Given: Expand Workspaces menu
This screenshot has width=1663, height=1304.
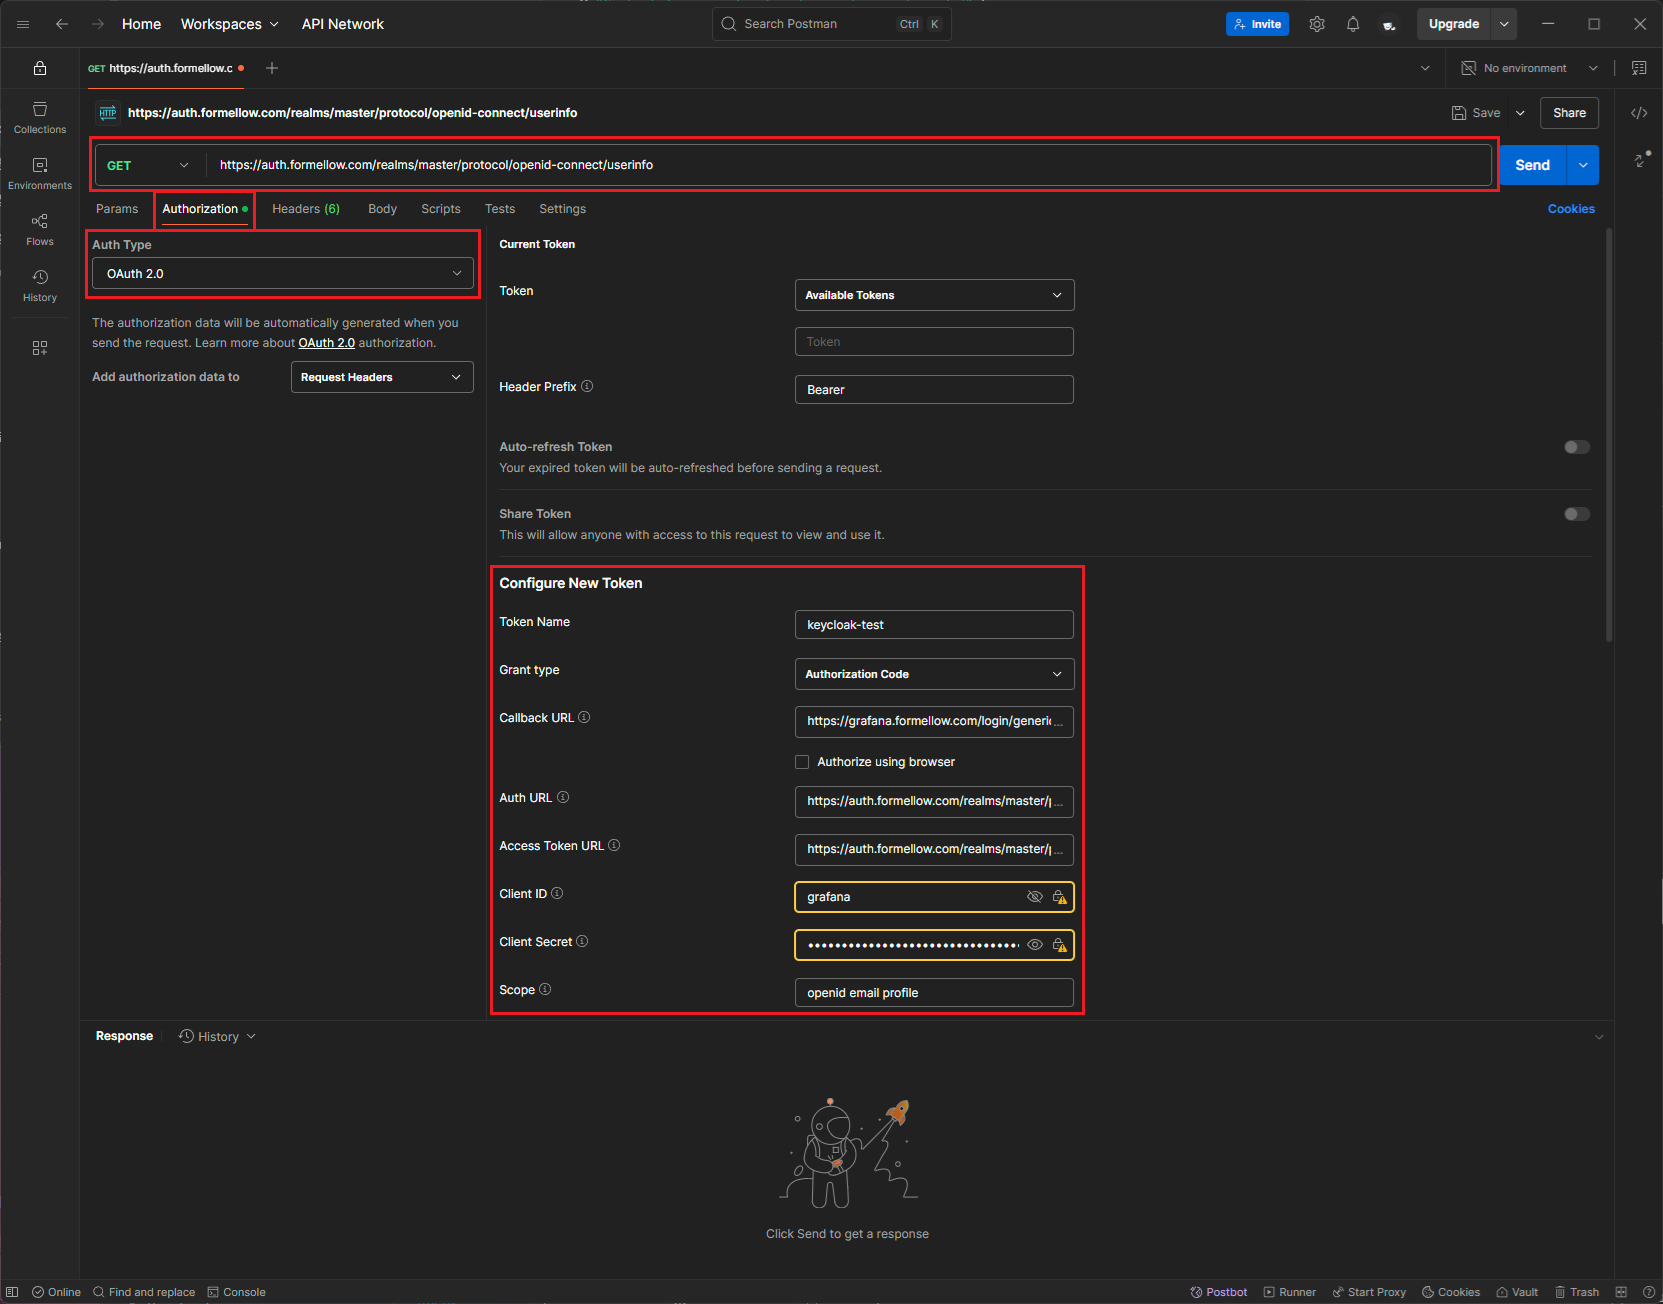Looking at the screenshot, I should [230, 24].
